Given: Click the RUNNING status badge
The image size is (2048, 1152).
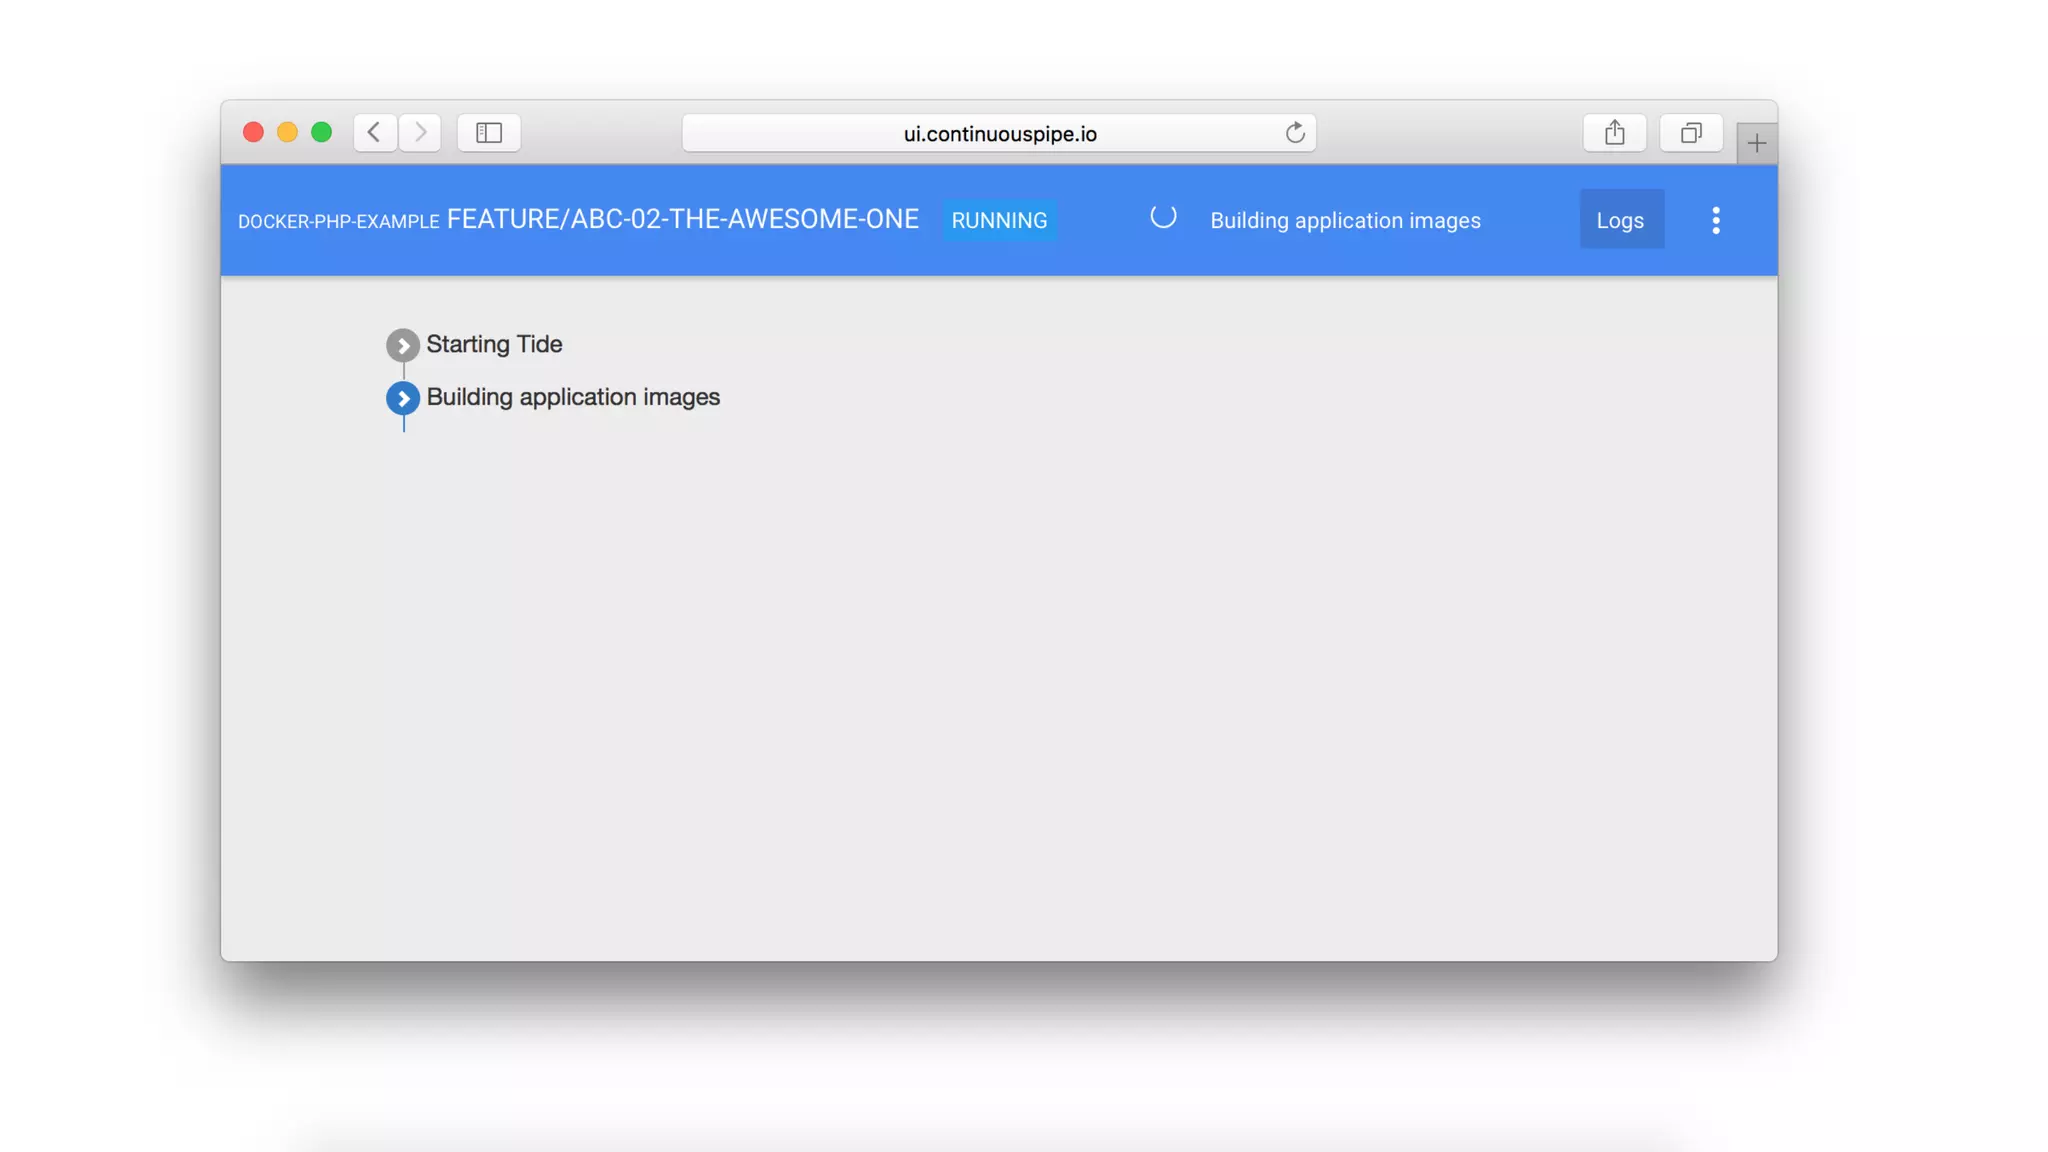Looking at the screenshot, I should coord(998,220).
